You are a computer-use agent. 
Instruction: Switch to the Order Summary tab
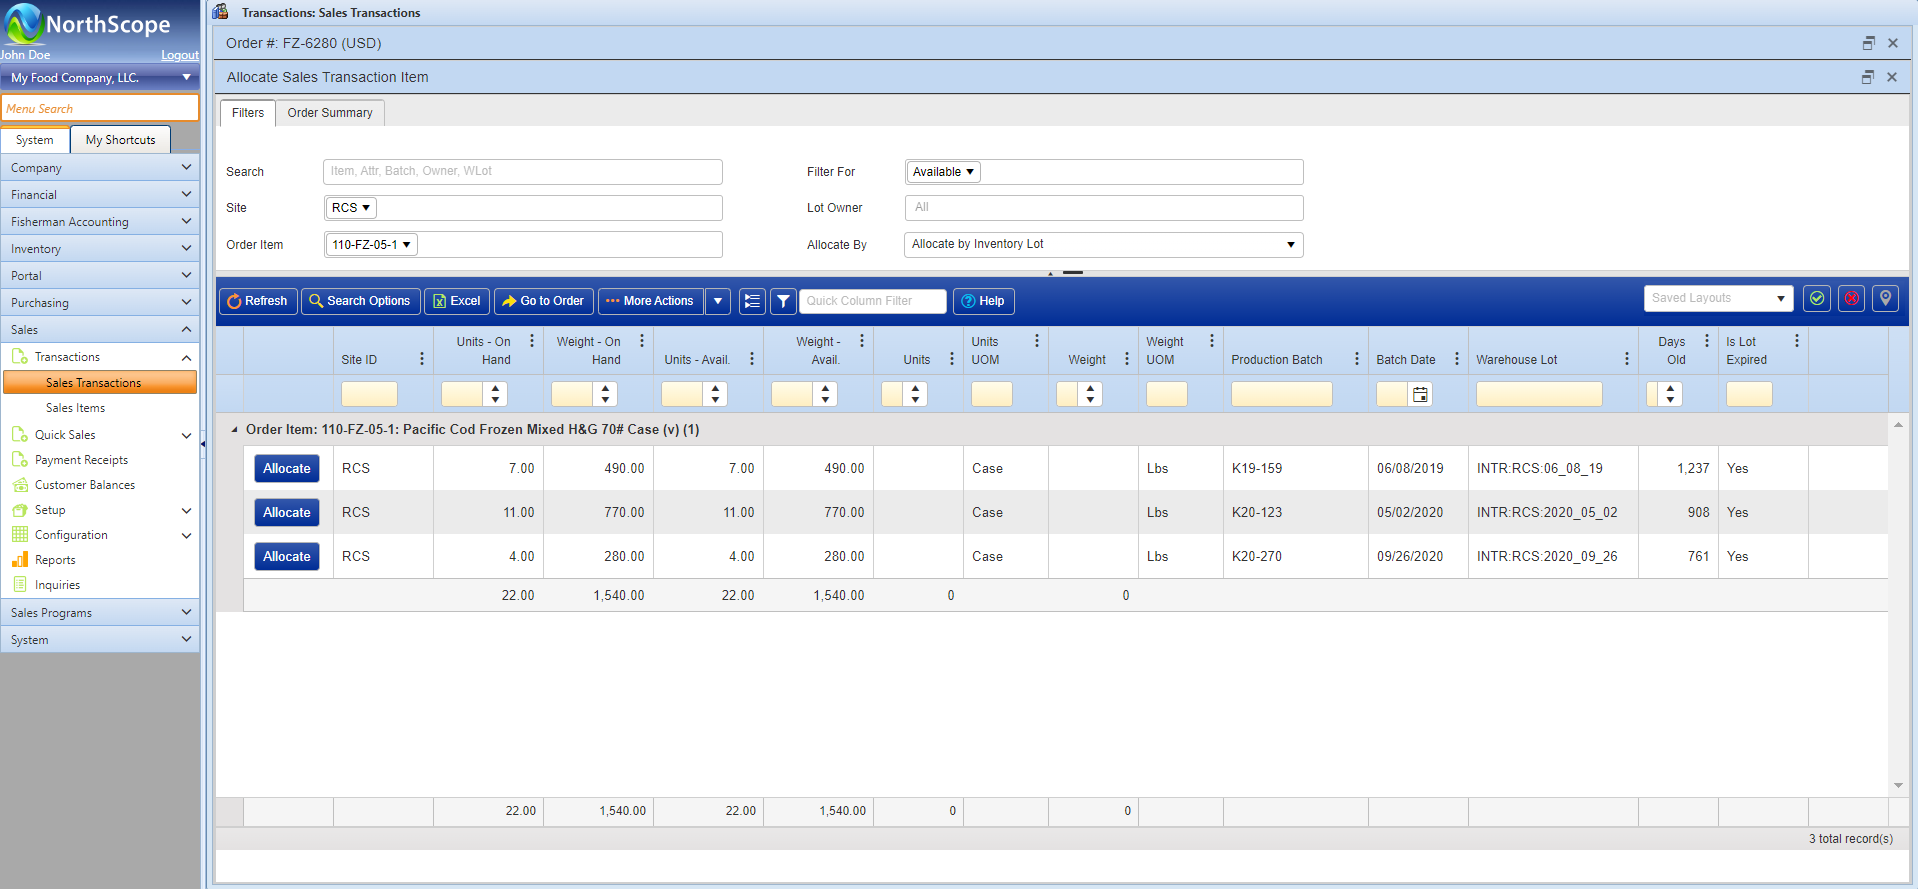click(x=330, y=113)
